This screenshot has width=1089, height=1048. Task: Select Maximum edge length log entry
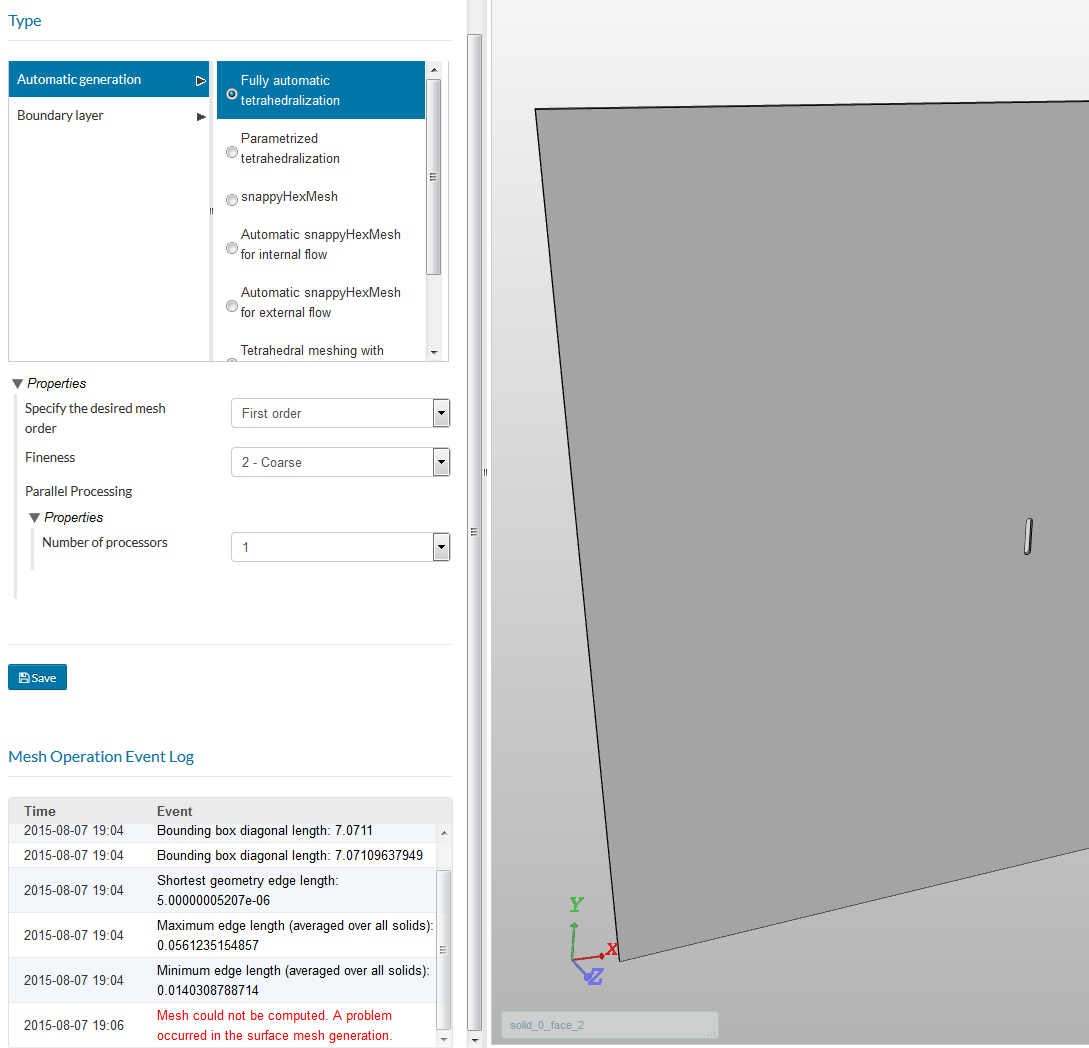pos(222,935)
